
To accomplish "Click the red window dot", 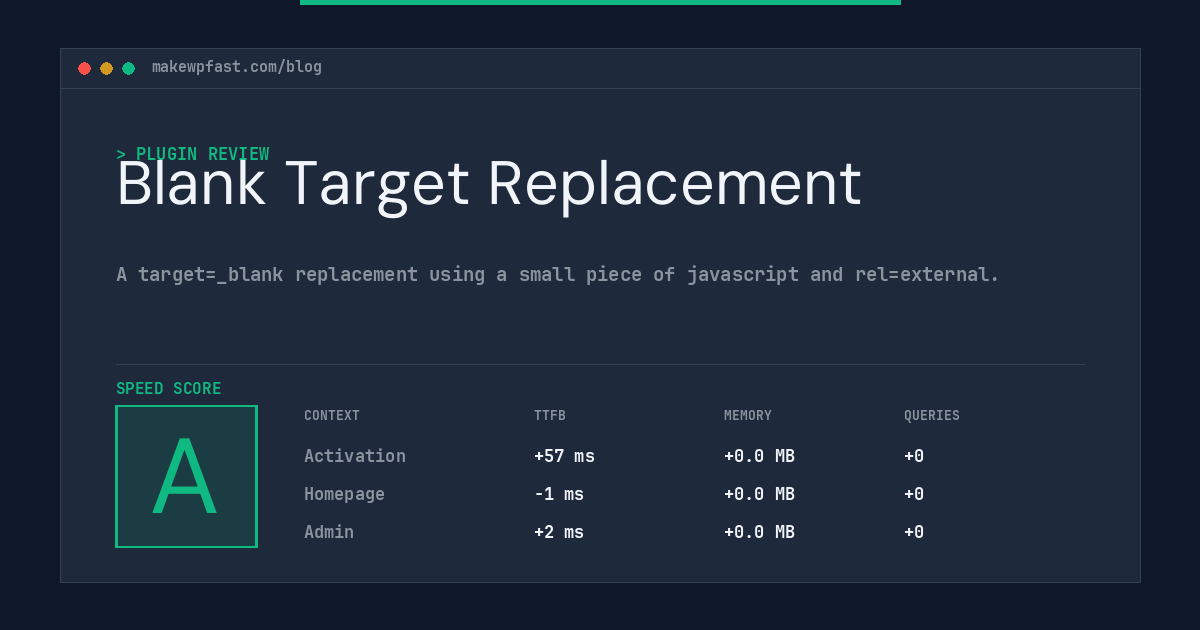I will [84, 68].
